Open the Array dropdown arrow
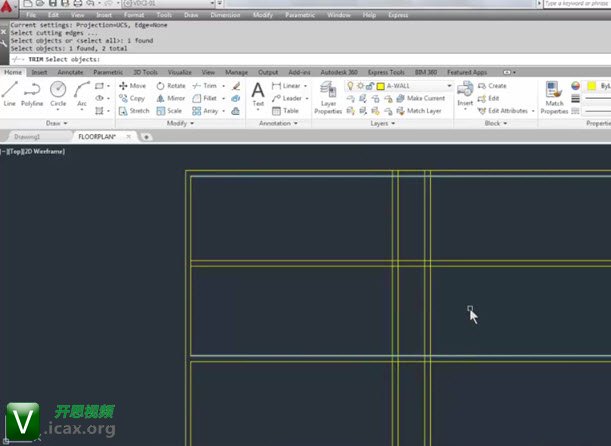 [x=224, y=111]
